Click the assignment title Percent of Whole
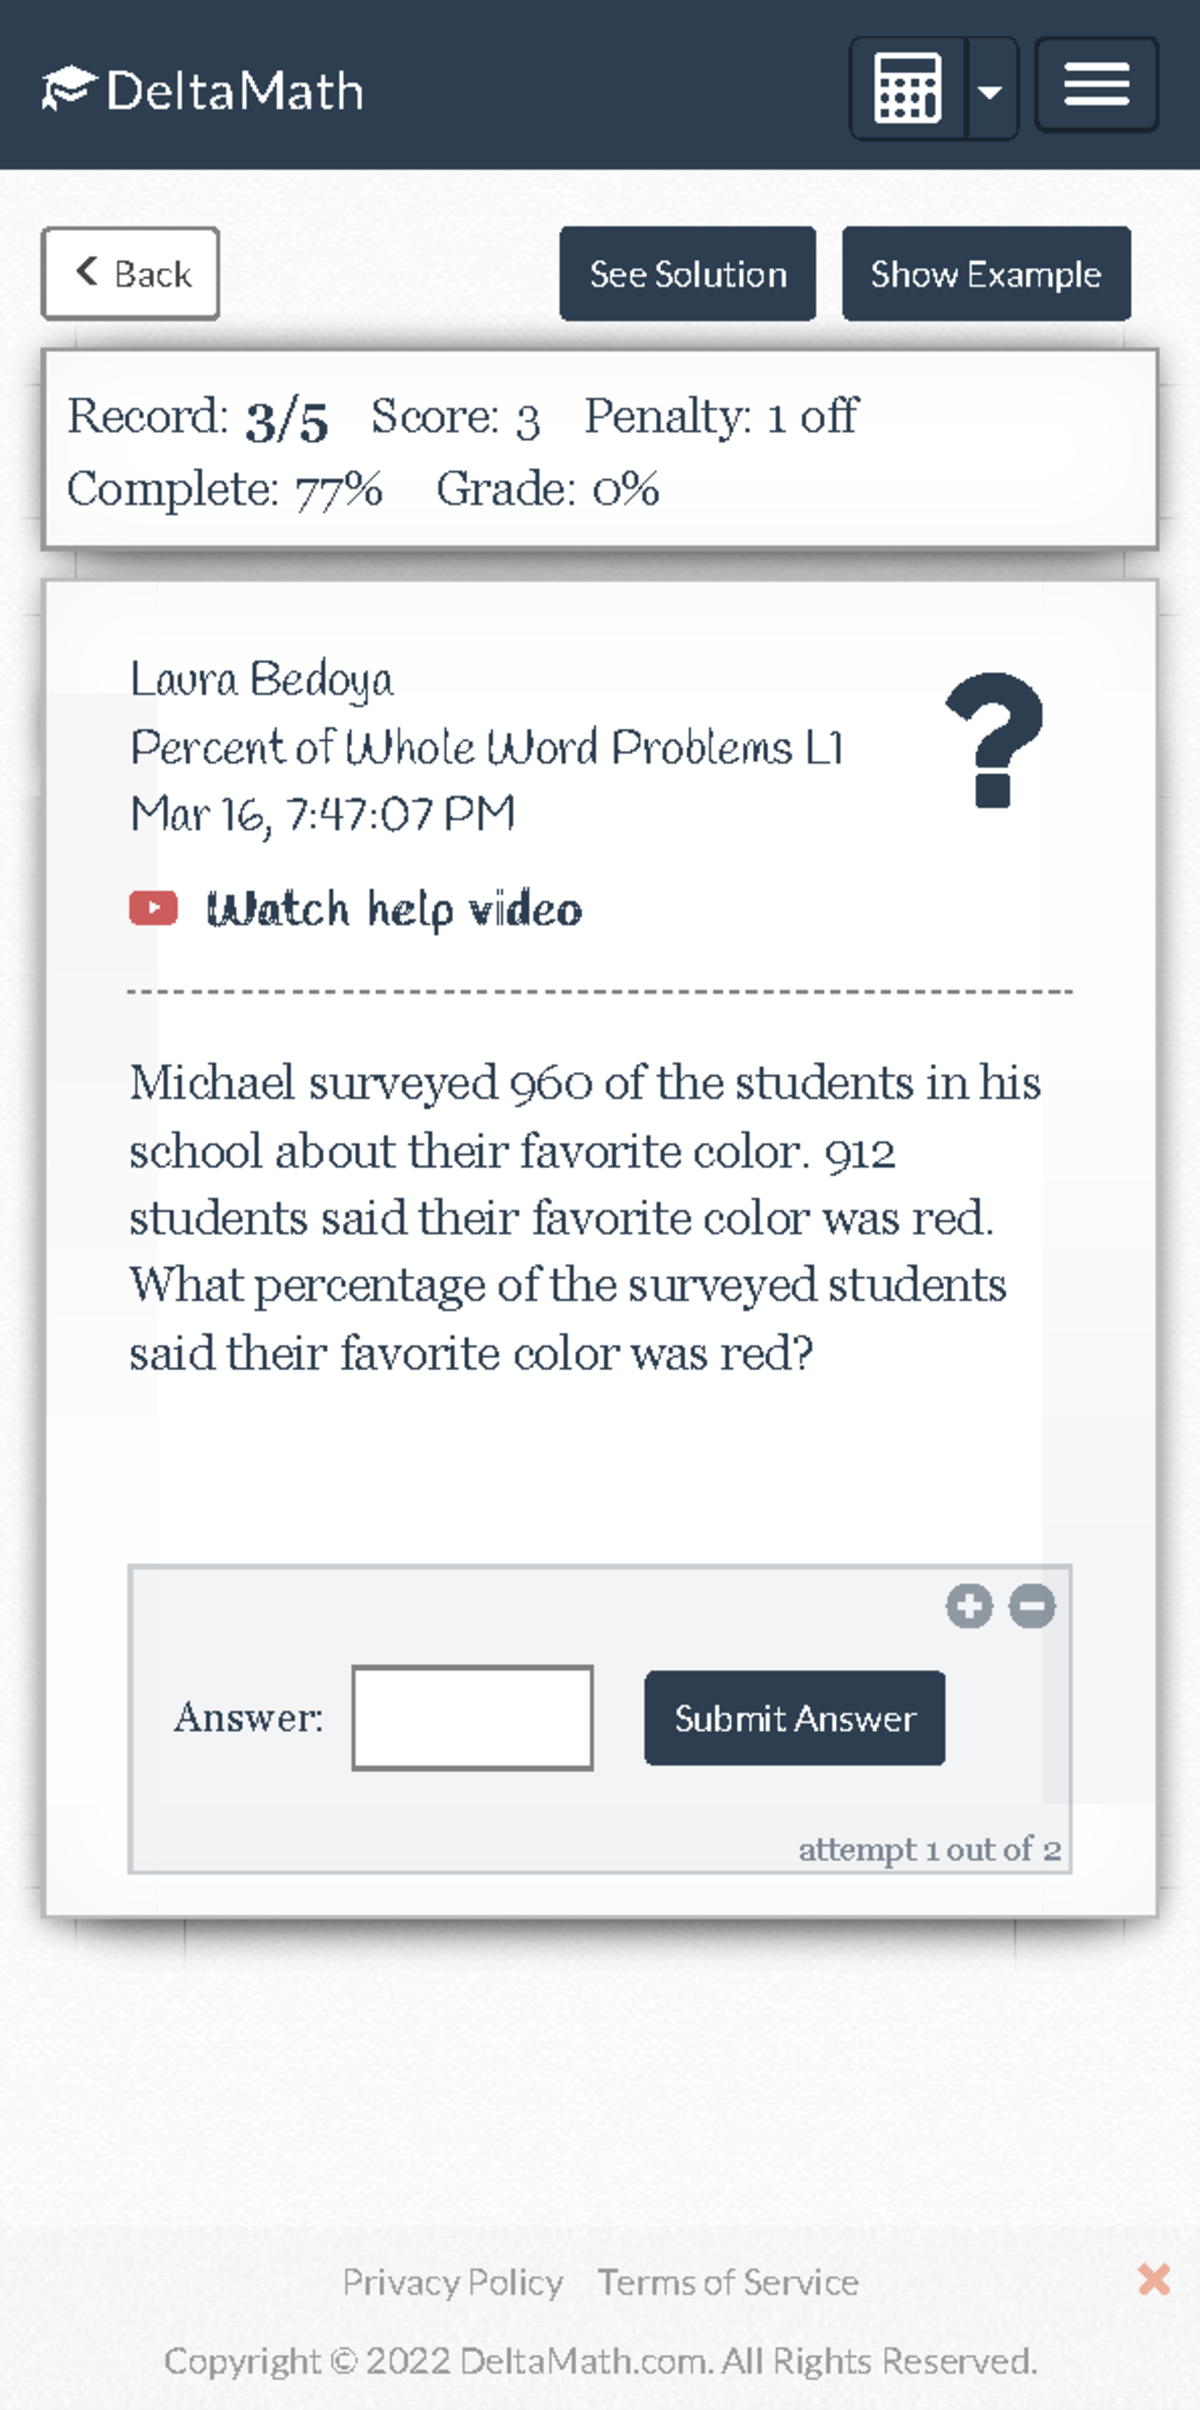Viewport: 1200px width, 2410px height. 487,747
